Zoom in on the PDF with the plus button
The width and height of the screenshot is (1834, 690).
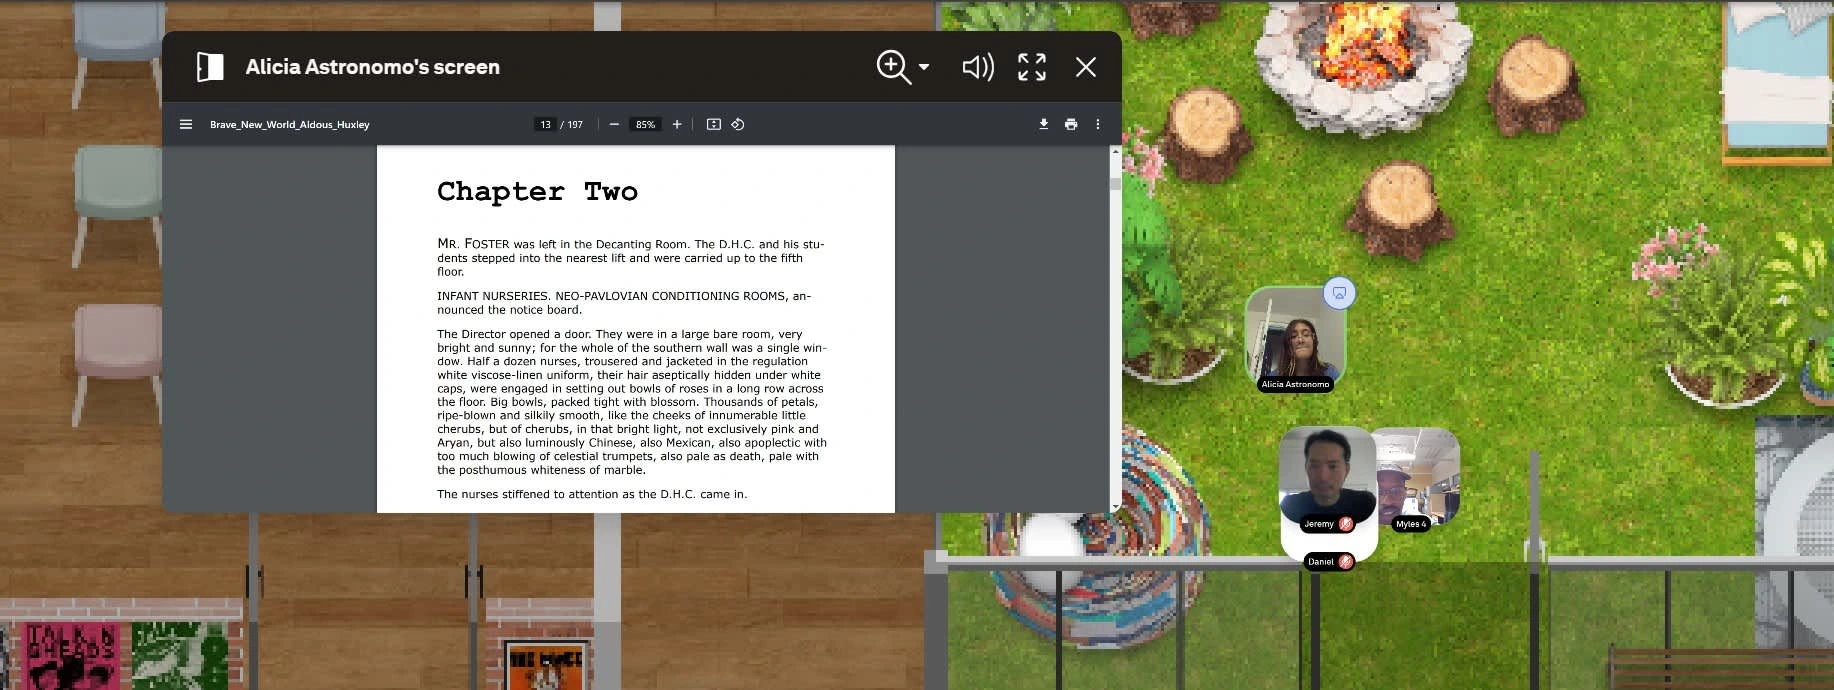677,124
